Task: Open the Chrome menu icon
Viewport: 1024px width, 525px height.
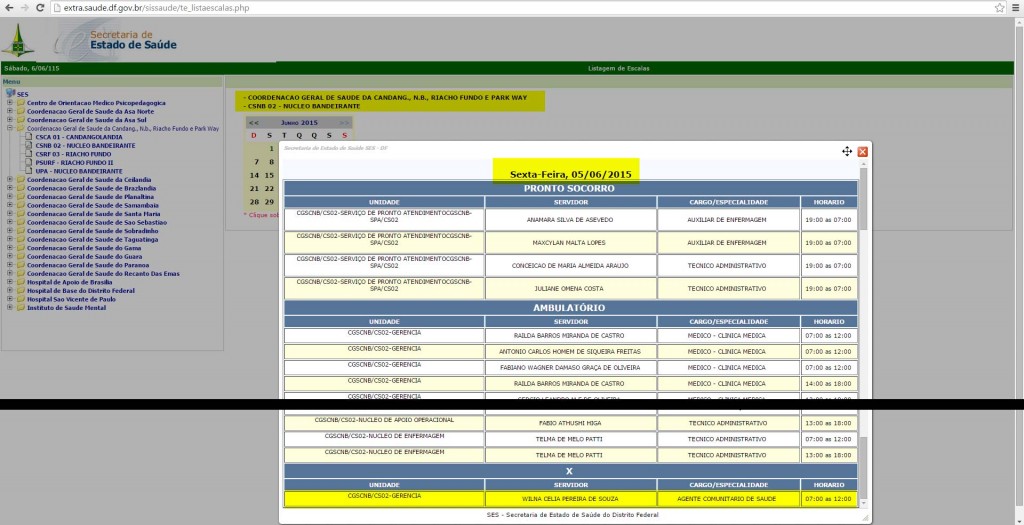Action: point(1014,8)
